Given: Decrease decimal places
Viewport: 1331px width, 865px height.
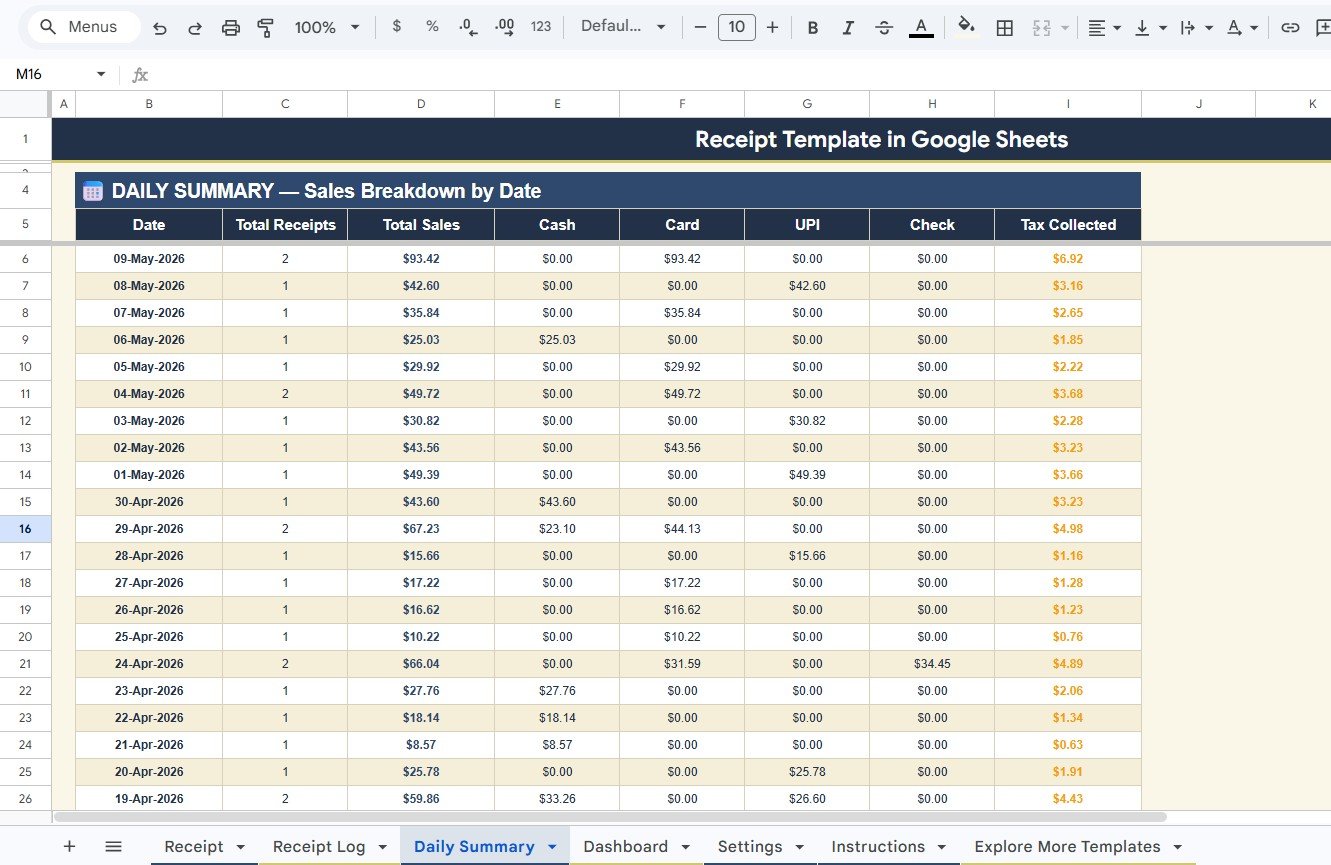Looking at the screenshot, I should pyautogui.click(x=468, y=27).
